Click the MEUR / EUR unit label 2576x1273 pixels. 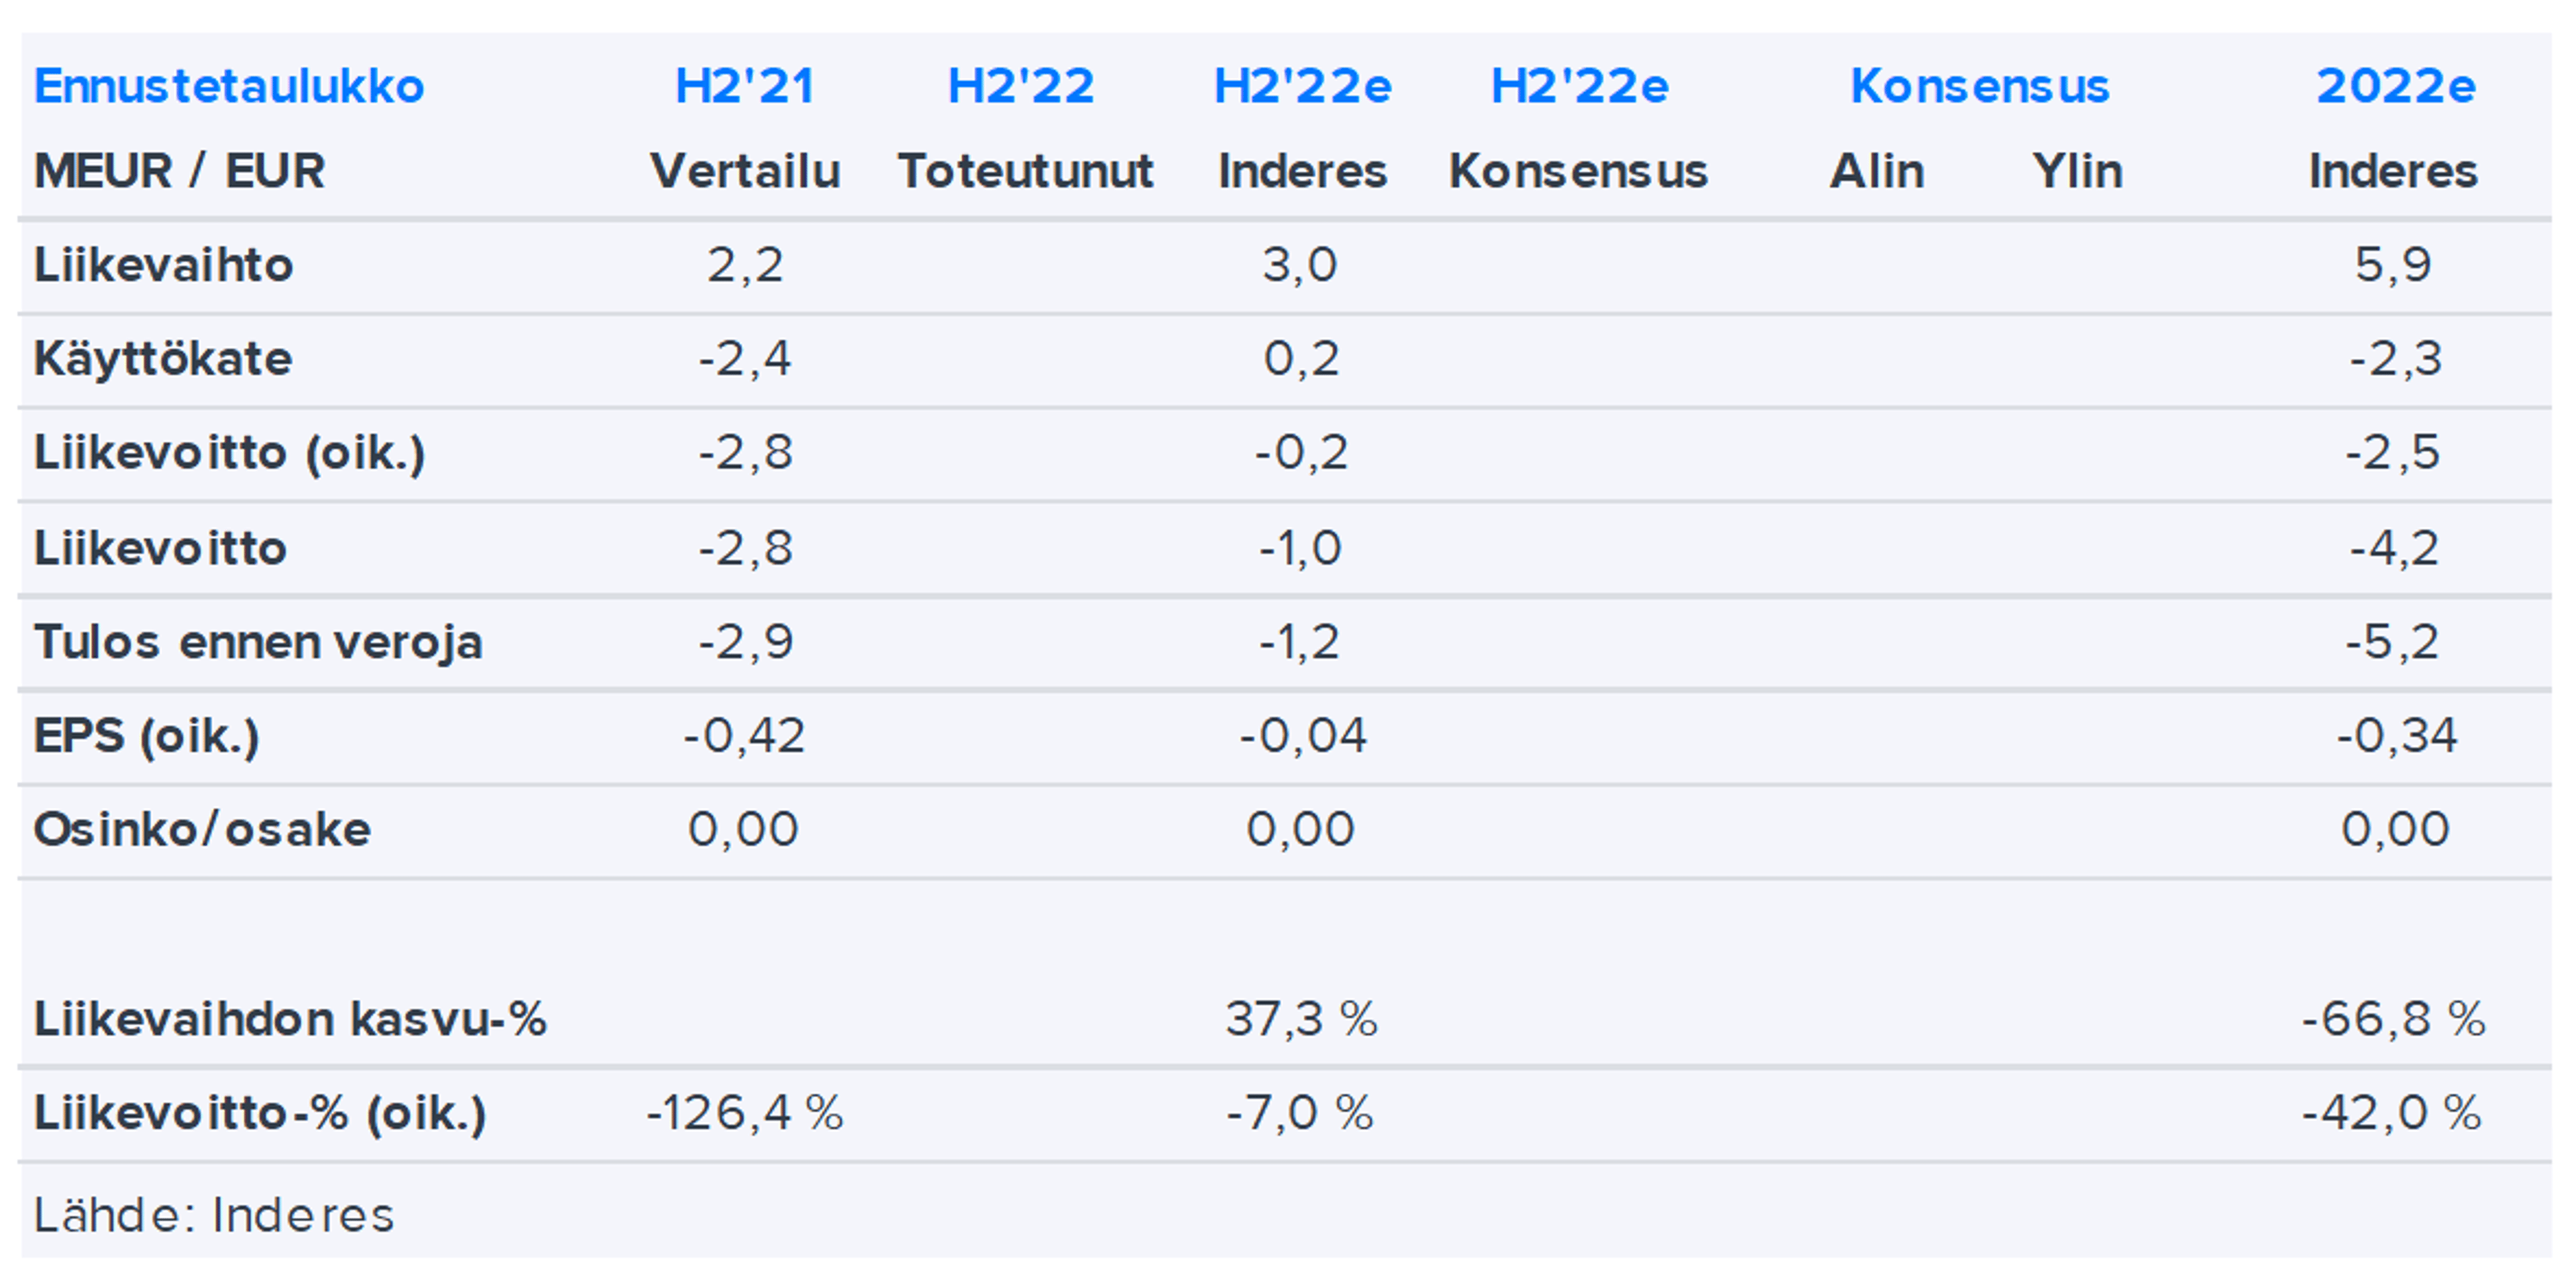(x=179, y=171)
